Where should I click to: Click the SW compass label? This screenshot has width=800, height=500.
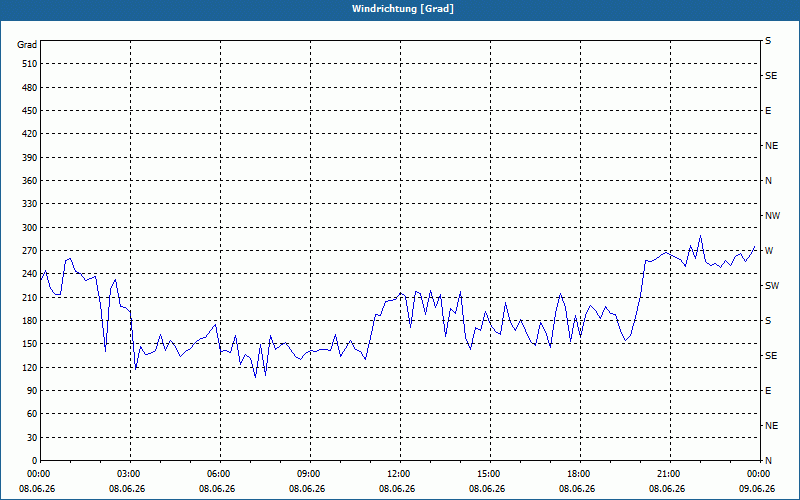772,286
